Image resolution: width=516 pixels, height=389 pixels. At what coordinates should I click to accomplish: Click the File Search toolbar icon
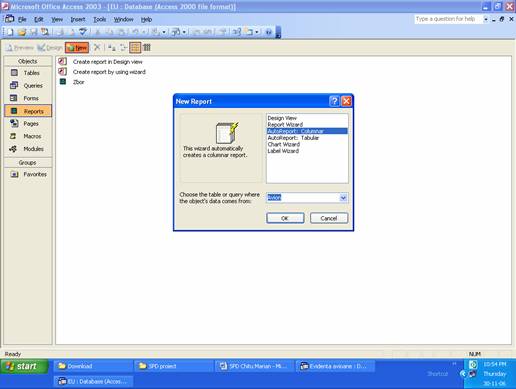[45, 32]
